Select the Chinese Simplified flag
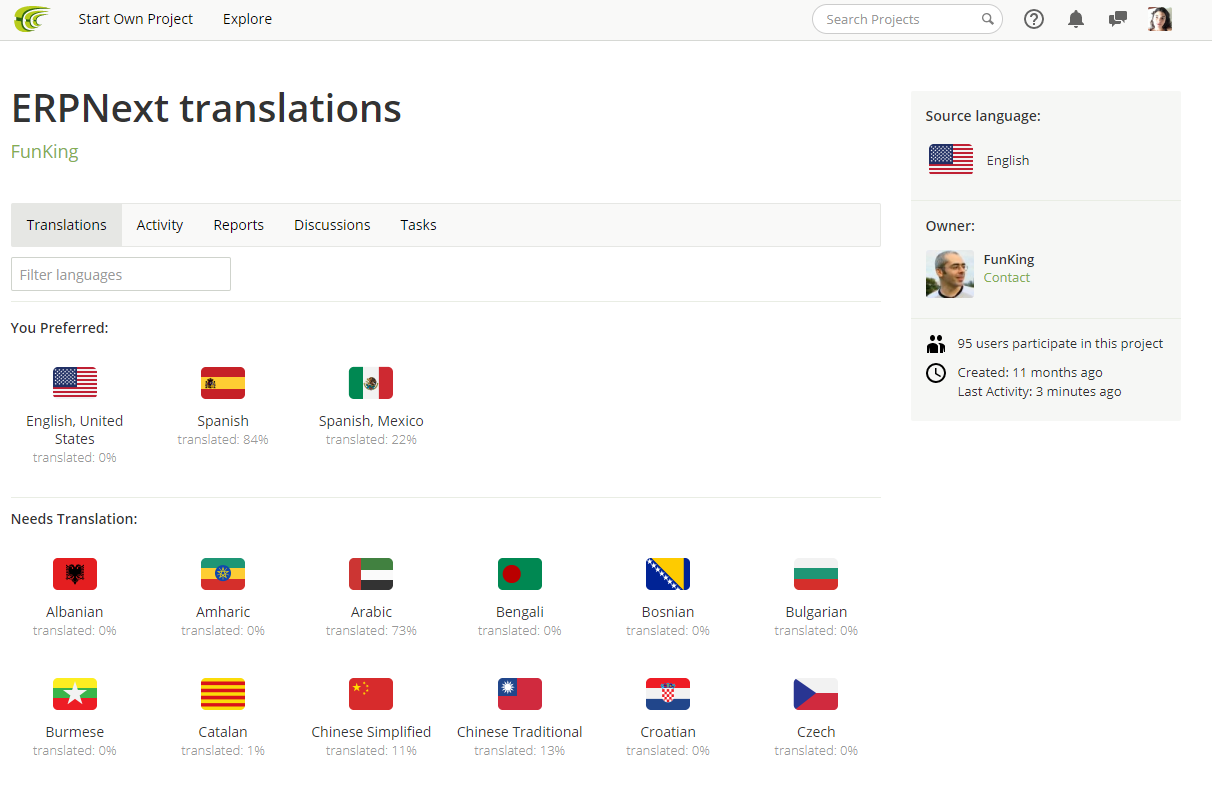1212x787 pixels. pyautogui.click(x=371, y=694)
